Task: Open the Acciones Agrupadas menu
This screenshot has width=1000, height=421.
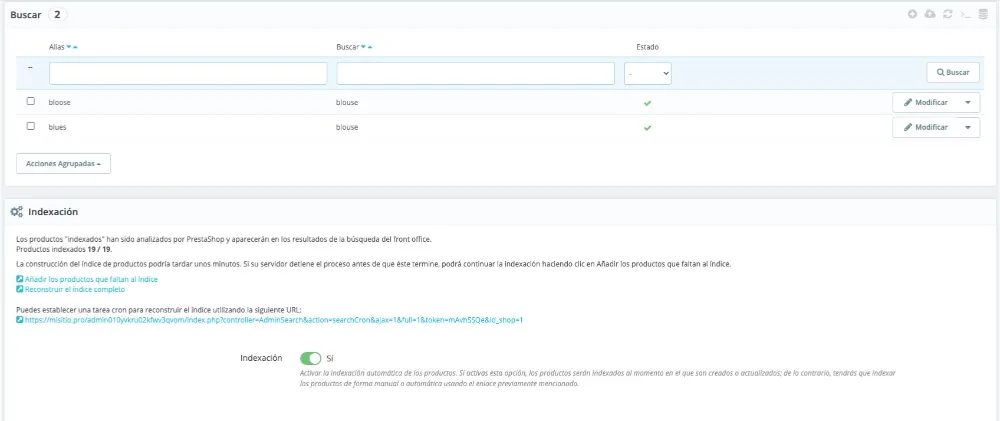Action: [x=64, y=163]
